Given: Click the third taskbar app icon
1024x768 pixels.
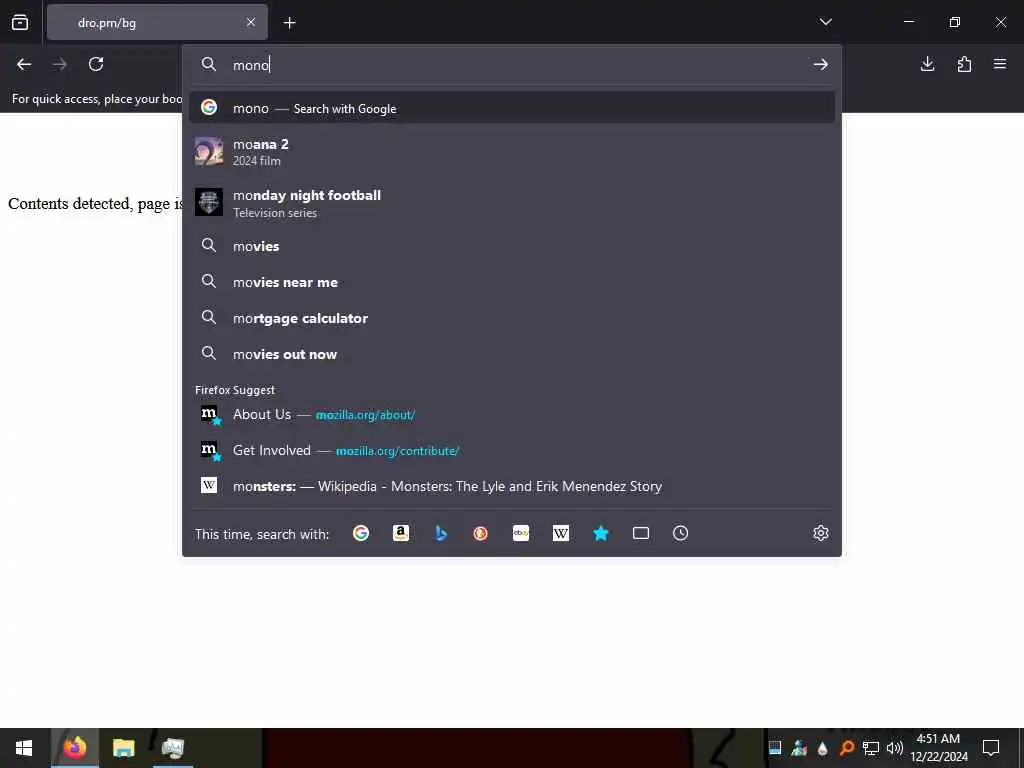Looking at the screenshot, I should tap(173, 748).
